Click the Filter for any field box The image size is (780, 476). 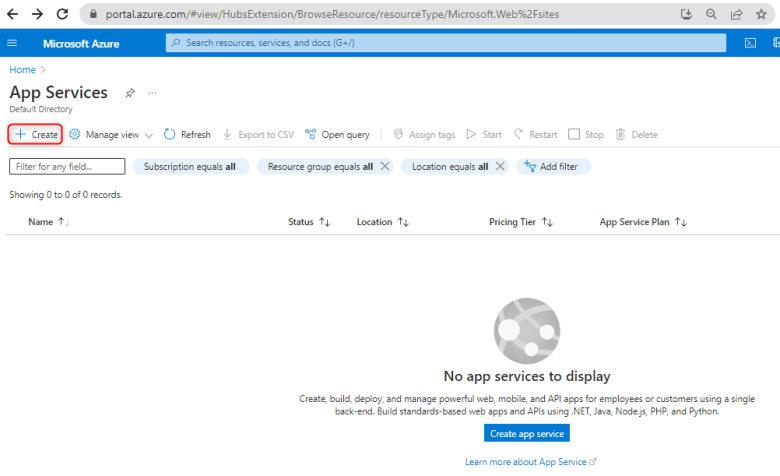coord(67,167)
